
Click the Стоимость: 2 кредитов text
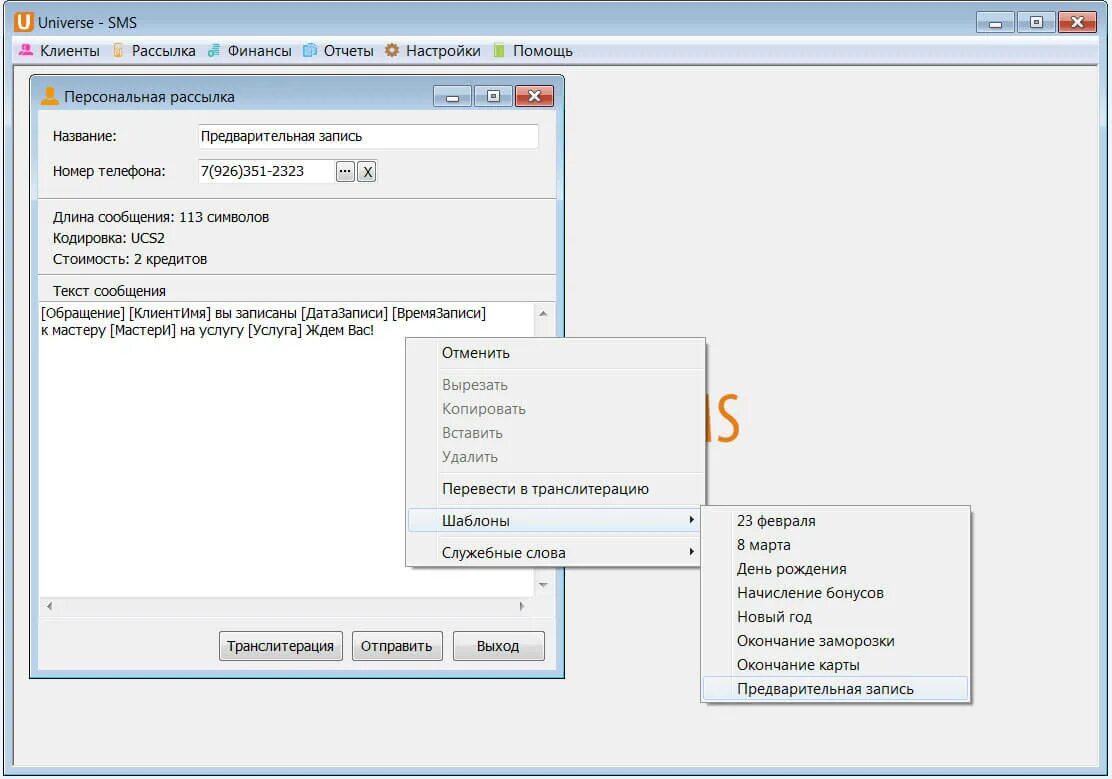click(x=130, y=259)
